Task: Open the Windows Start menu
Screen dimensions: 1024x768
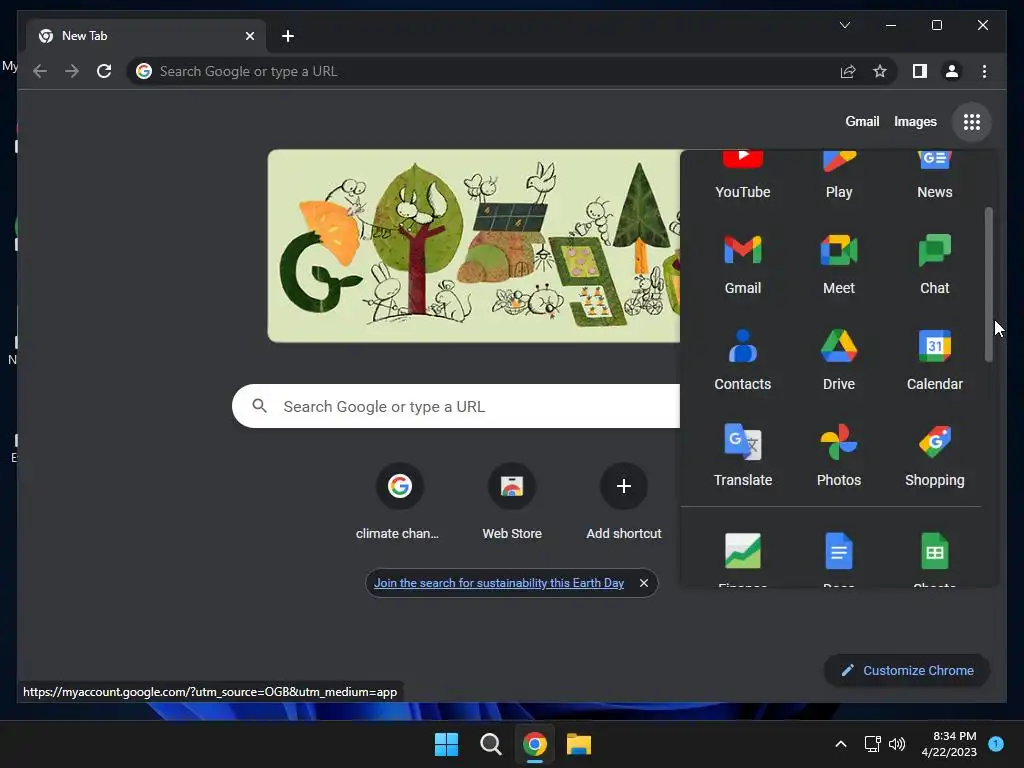Action: pos(447,744)
